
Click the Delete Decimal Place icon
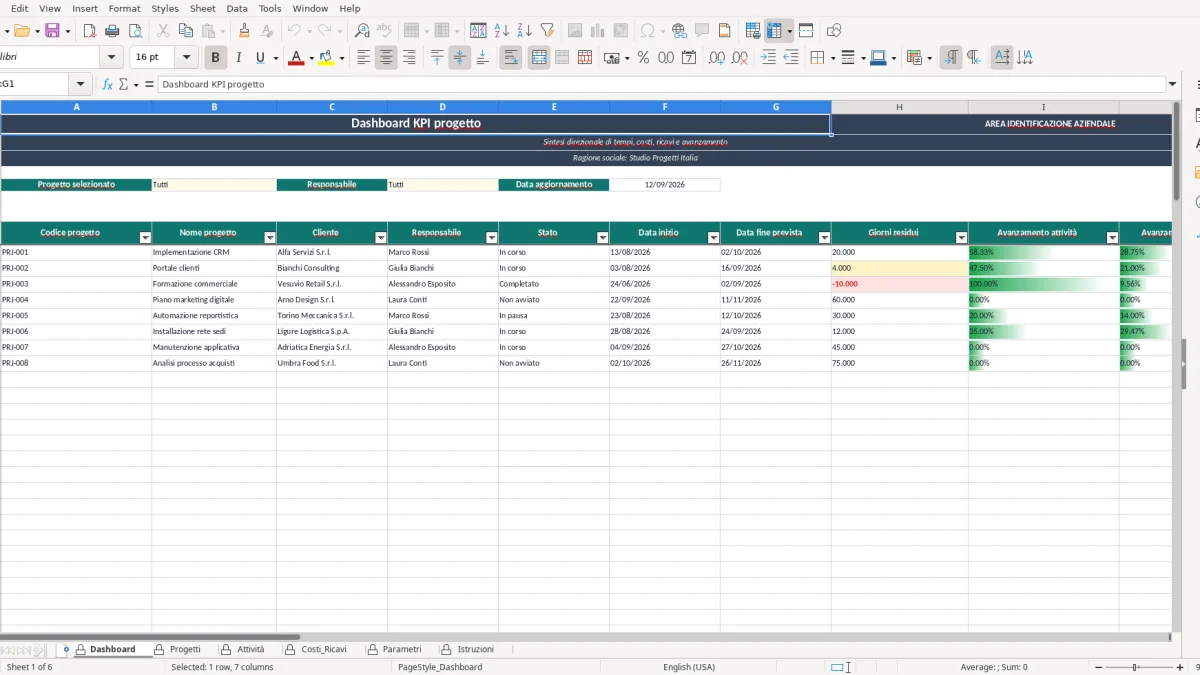(740, 58)
